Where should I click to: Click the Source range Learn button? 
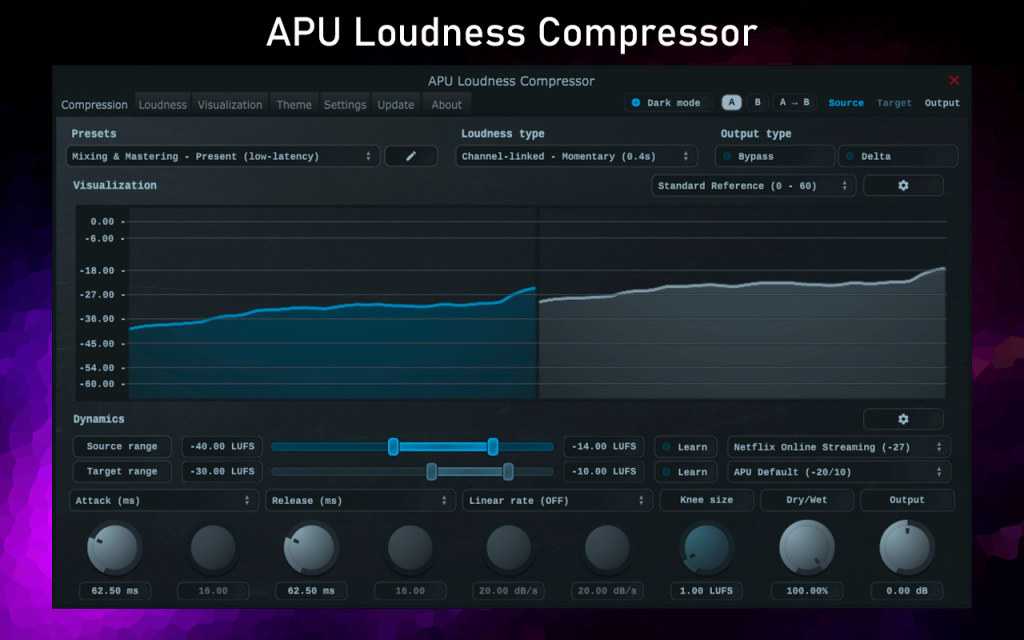(686, 447)
